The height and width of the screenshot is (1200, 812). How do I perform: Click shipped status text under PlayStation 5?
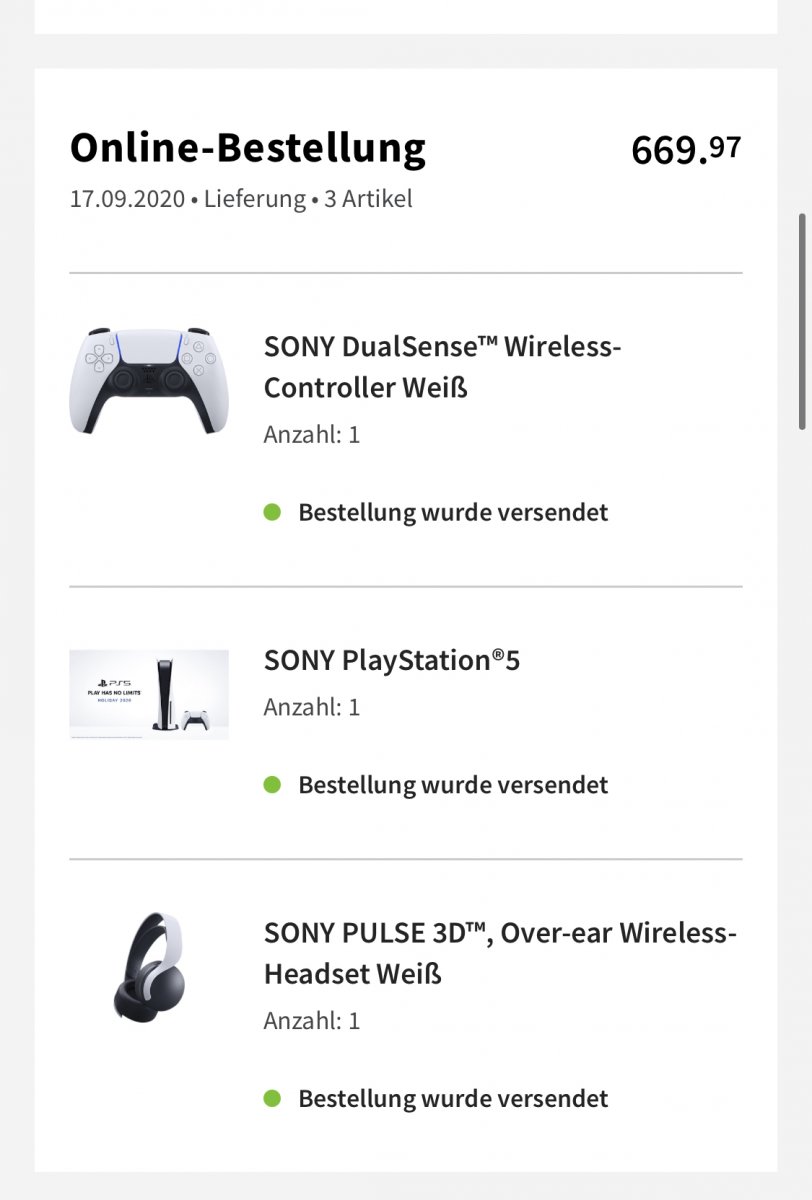(453, 785)
